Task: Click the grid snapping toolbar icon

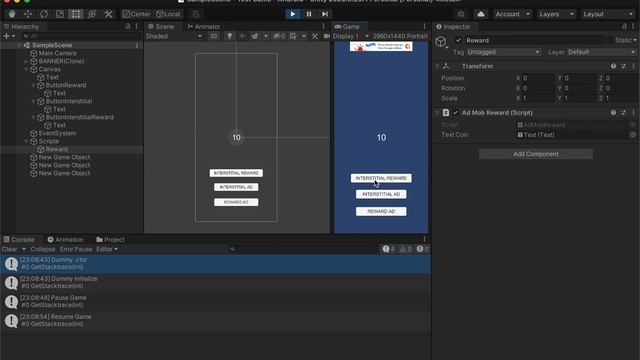Action: 196,14
